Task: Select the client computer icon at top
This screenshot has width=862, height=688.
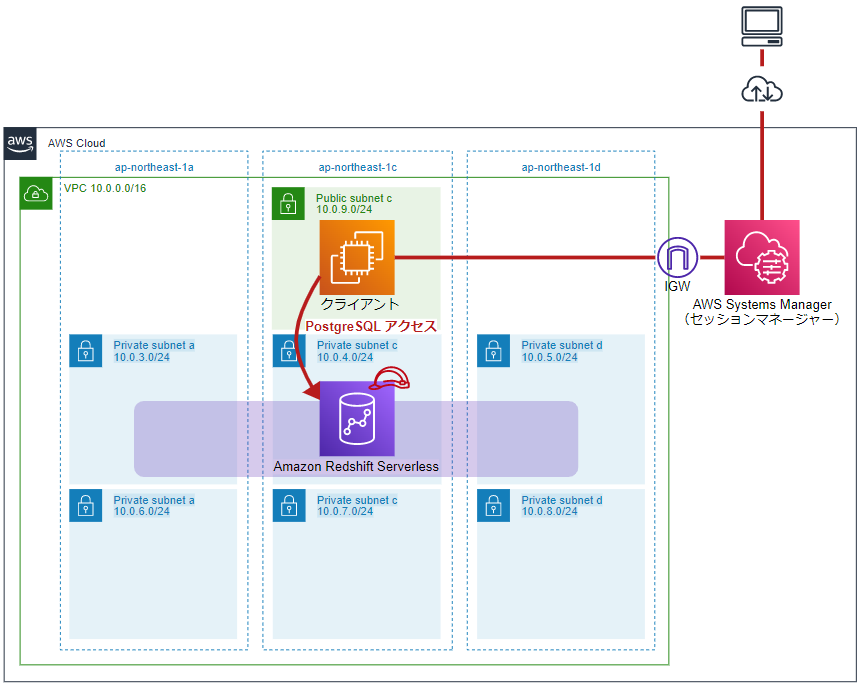Action: [x=762, y=26]
